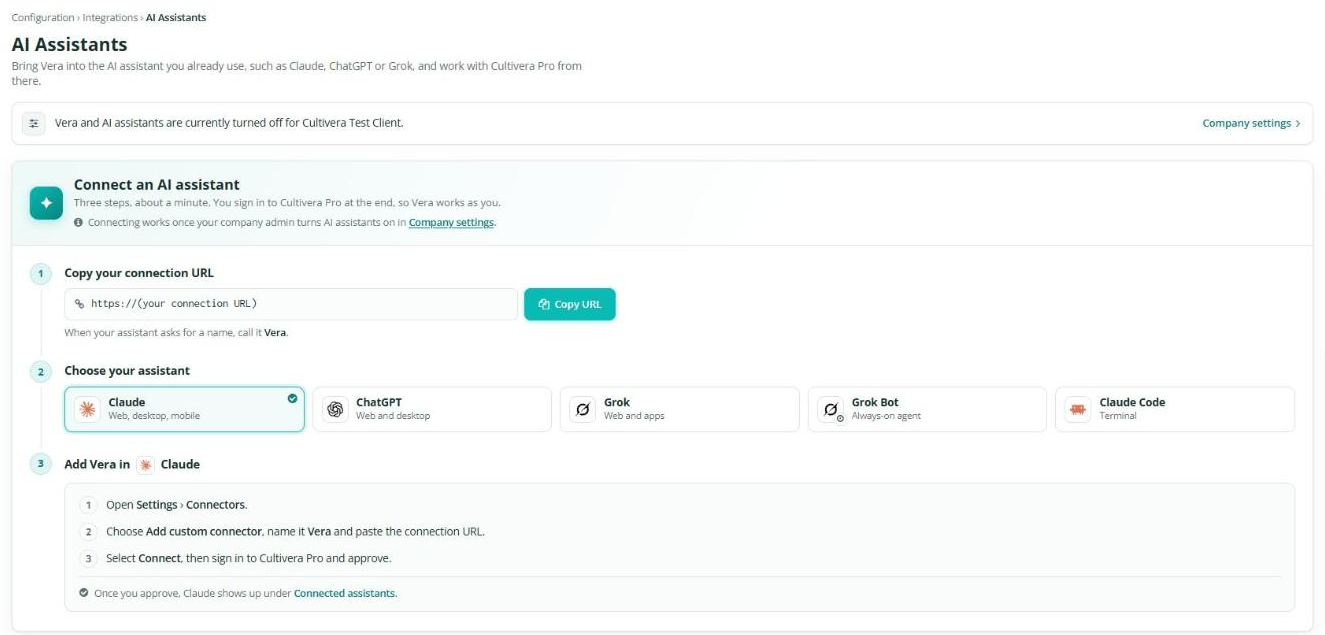The width and height of the screenshot is (1325, 635).
Task: Click the check icon beside Once you approve
Action: coord(83,593)
